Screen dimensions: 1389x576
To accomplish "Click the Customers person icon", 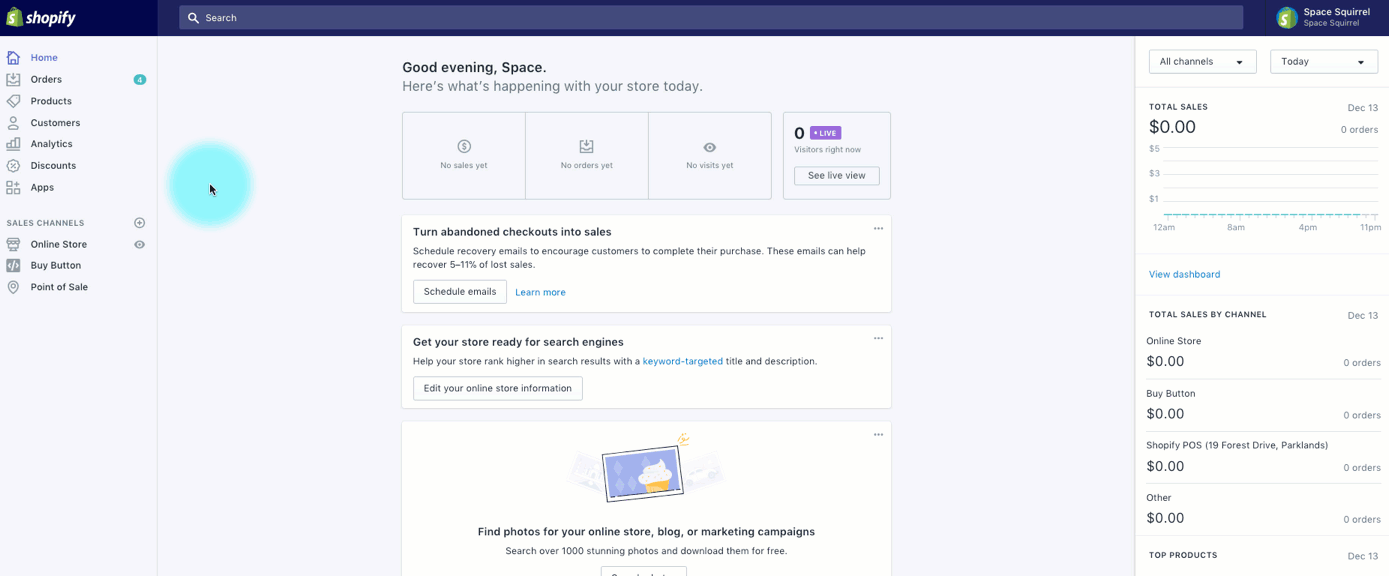I will coord(13,123).
